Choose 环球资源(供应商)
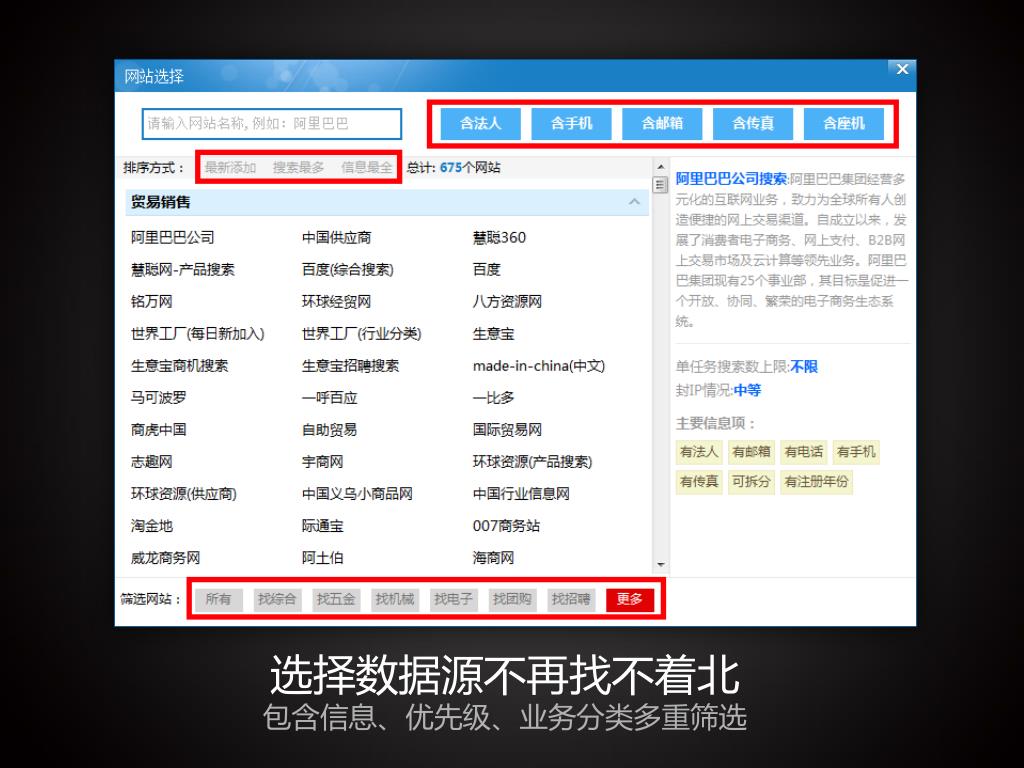Viewport: 1024px width, 768px height. click(184, 493)
